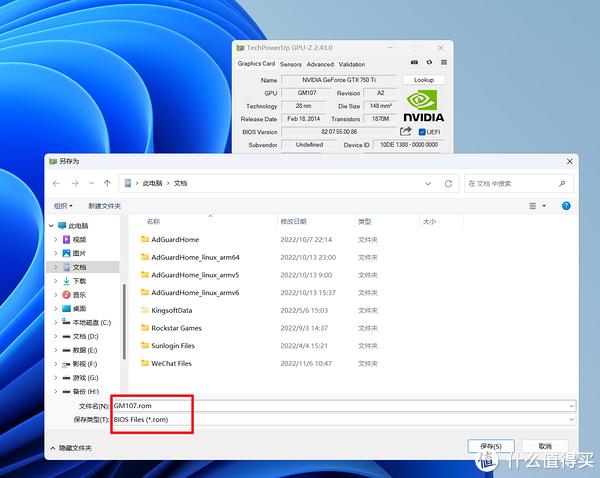Viewport: 600px width, 478px height.
Task: Select 影视 (F:) drive
Action: (85, 364)
